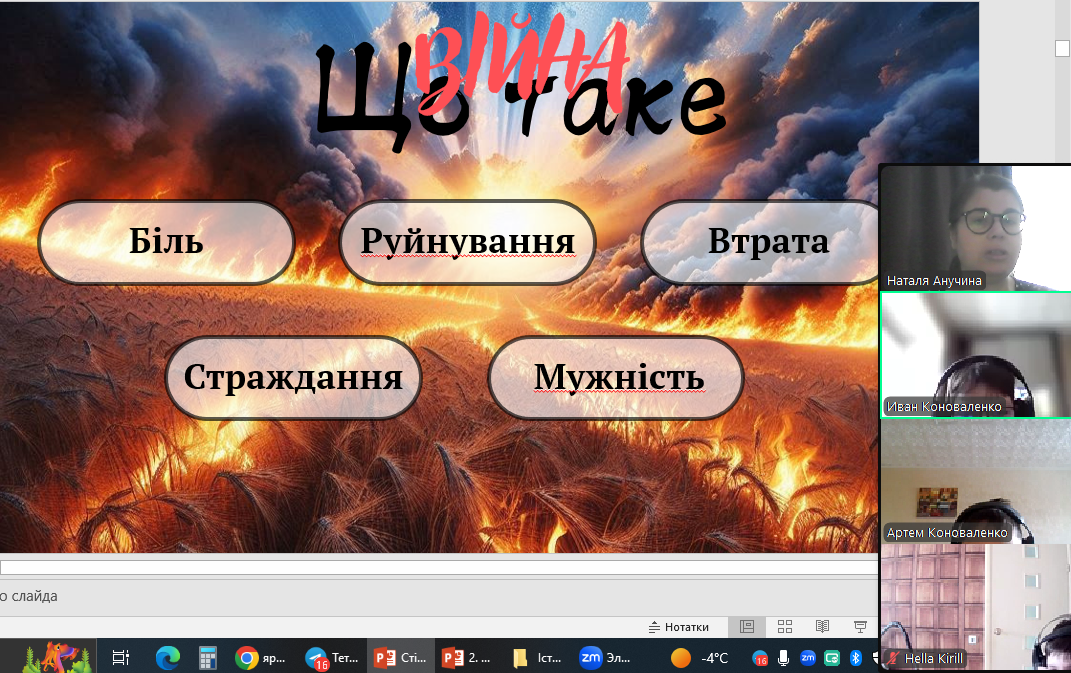Select the 'Втрата' shape on the slide
This screenshot has width=1071, height=673.
click(x=762, y=242)
